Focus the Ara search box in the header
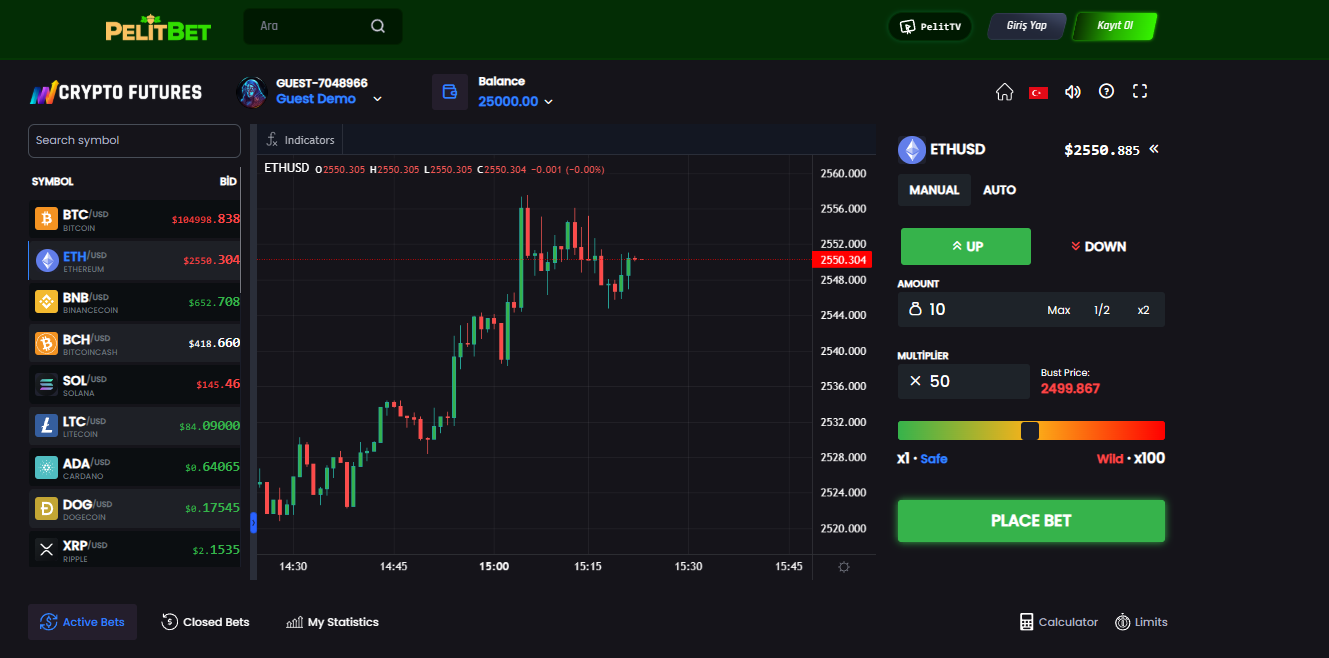The width and height of the screenshot is (1329, 658). [x=323, y=26]
